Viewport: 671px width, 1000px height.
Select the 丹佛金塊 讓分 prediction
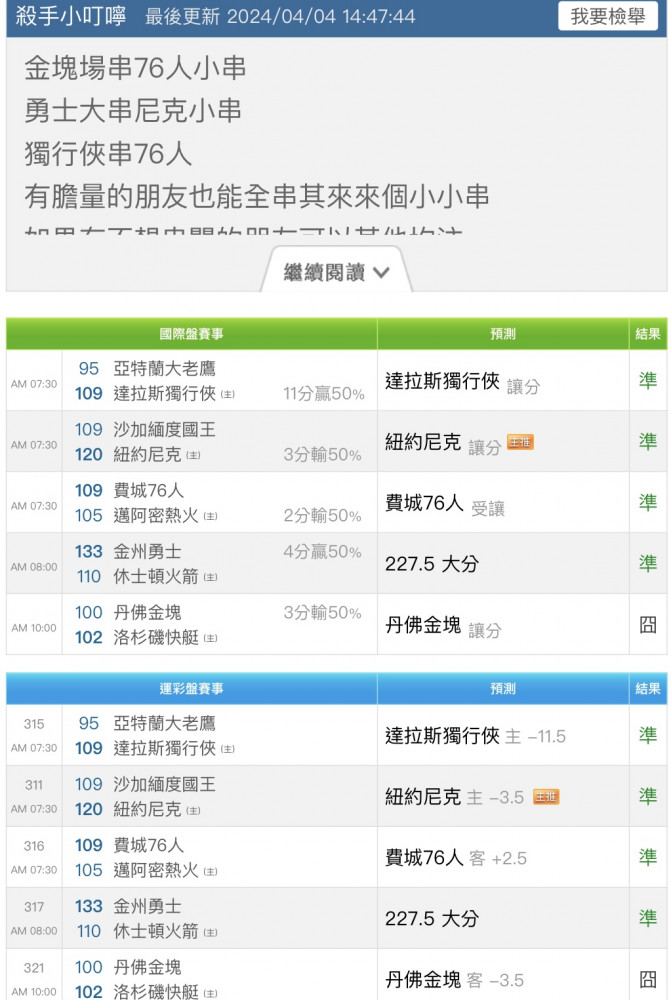pyautogui.click(x=443, y=626)
